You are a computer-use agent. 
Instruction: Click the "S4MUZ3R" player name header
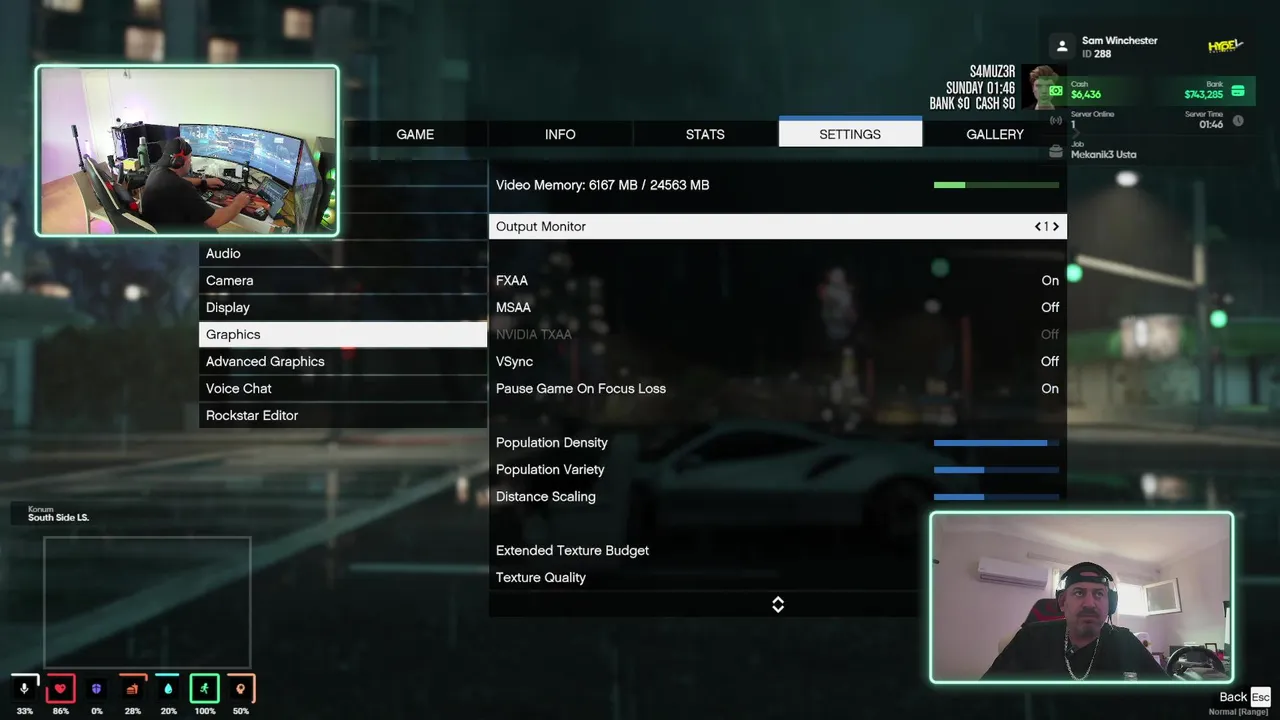point(992,72)
